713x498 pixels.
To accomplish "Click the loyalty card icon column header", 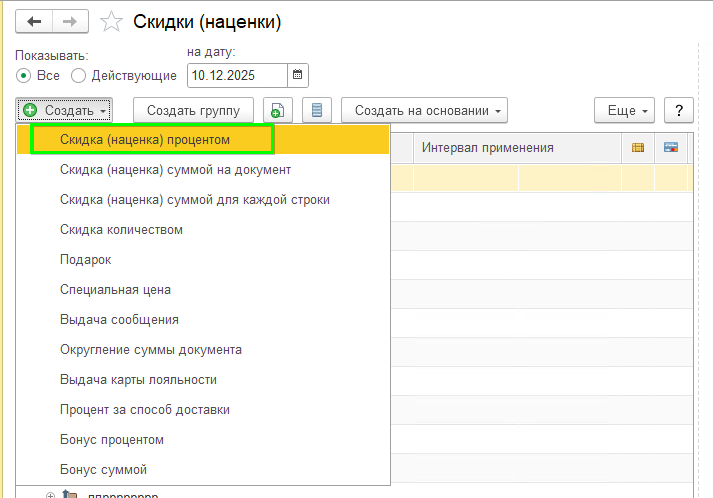I will [671, 147].
